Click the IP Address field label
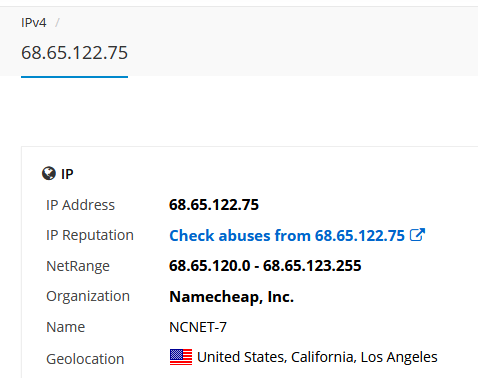Viewport: 478px width, 378px height. tap(80, 205)
